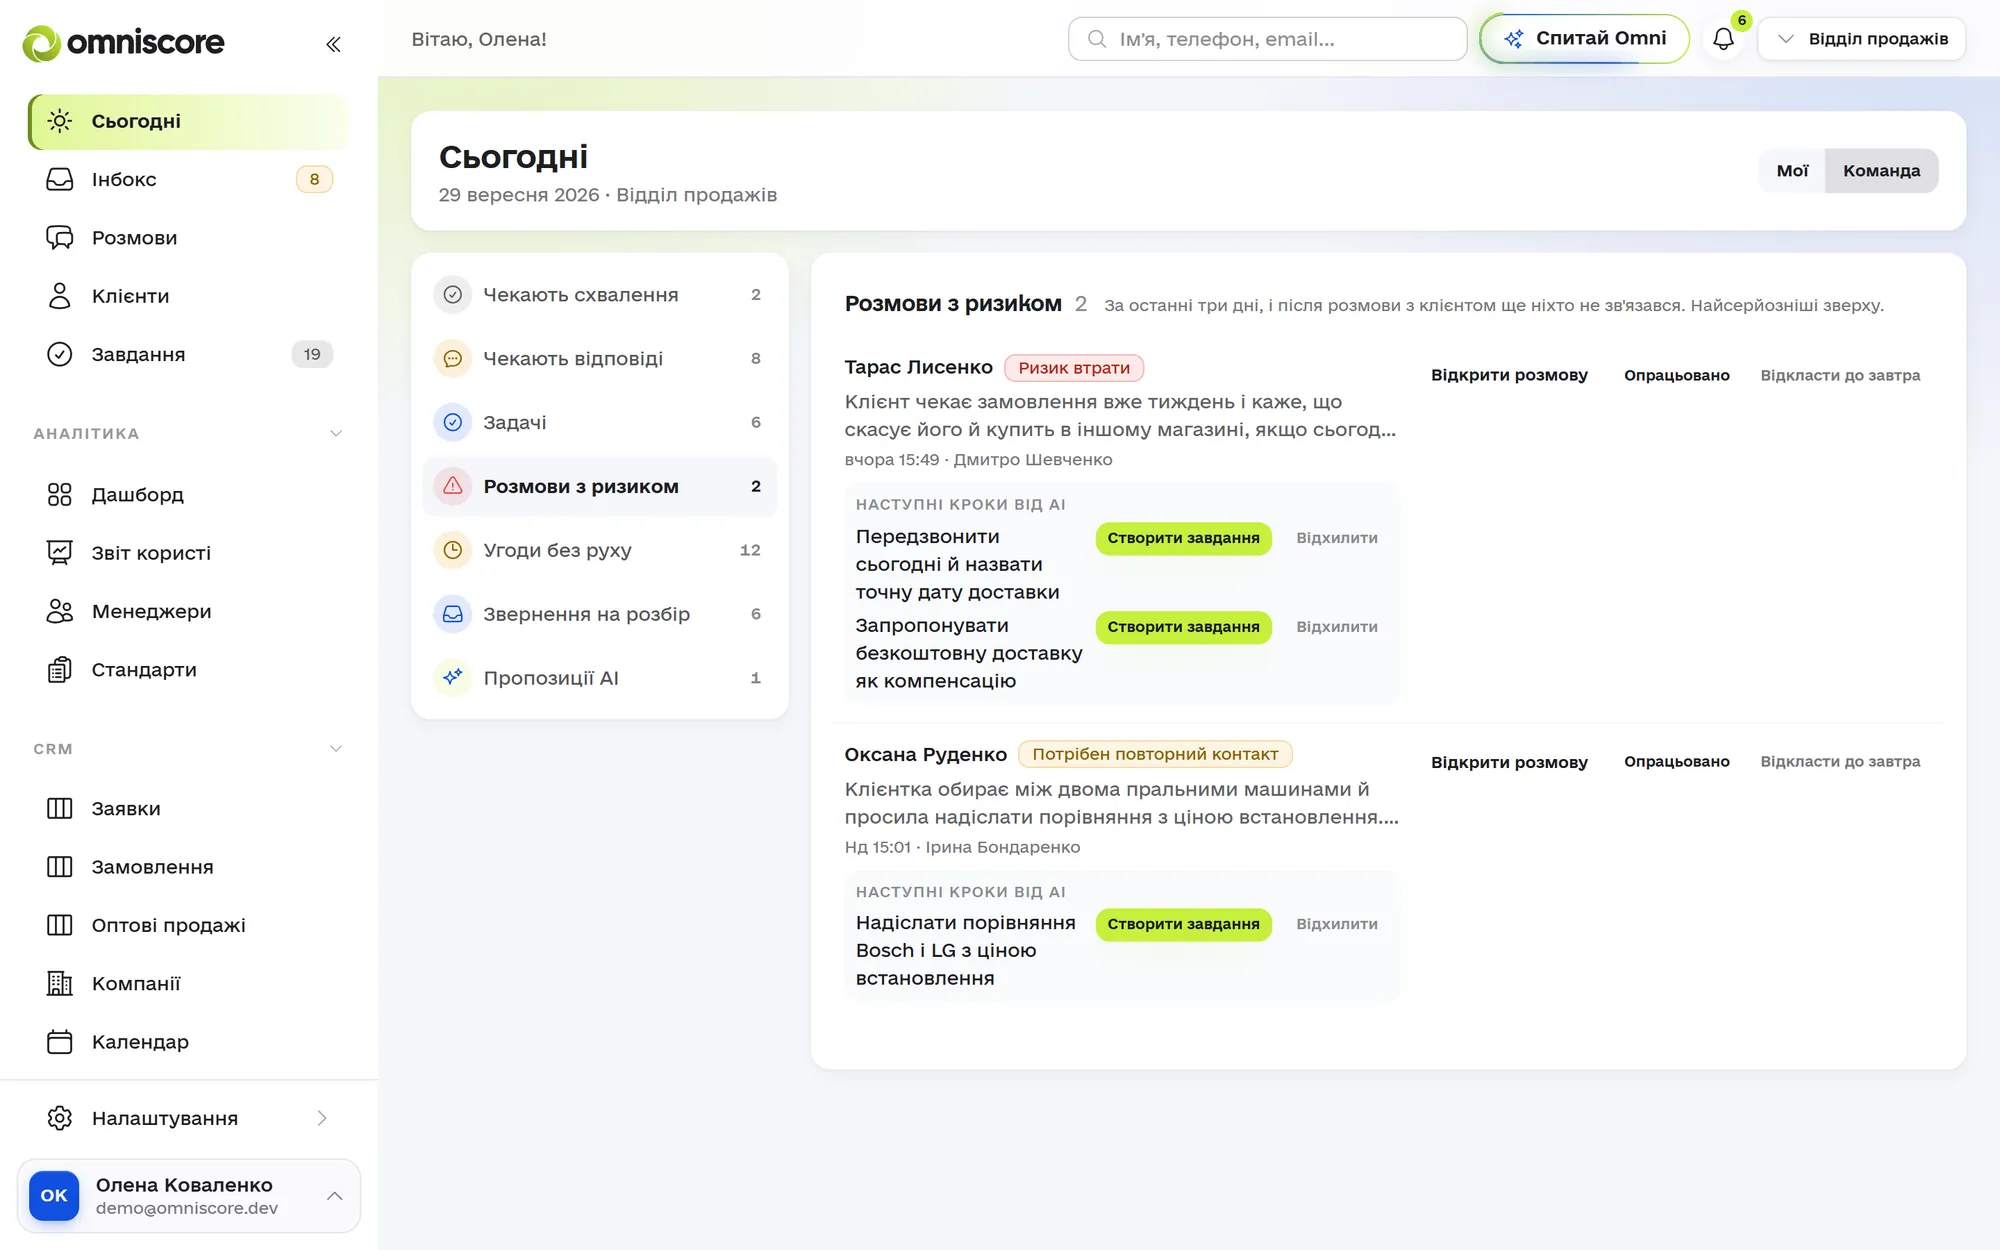Viewport: 2000px width, 1250px height.
Task: Open Календар in sidebar
Action: (x=189, y=1041)
